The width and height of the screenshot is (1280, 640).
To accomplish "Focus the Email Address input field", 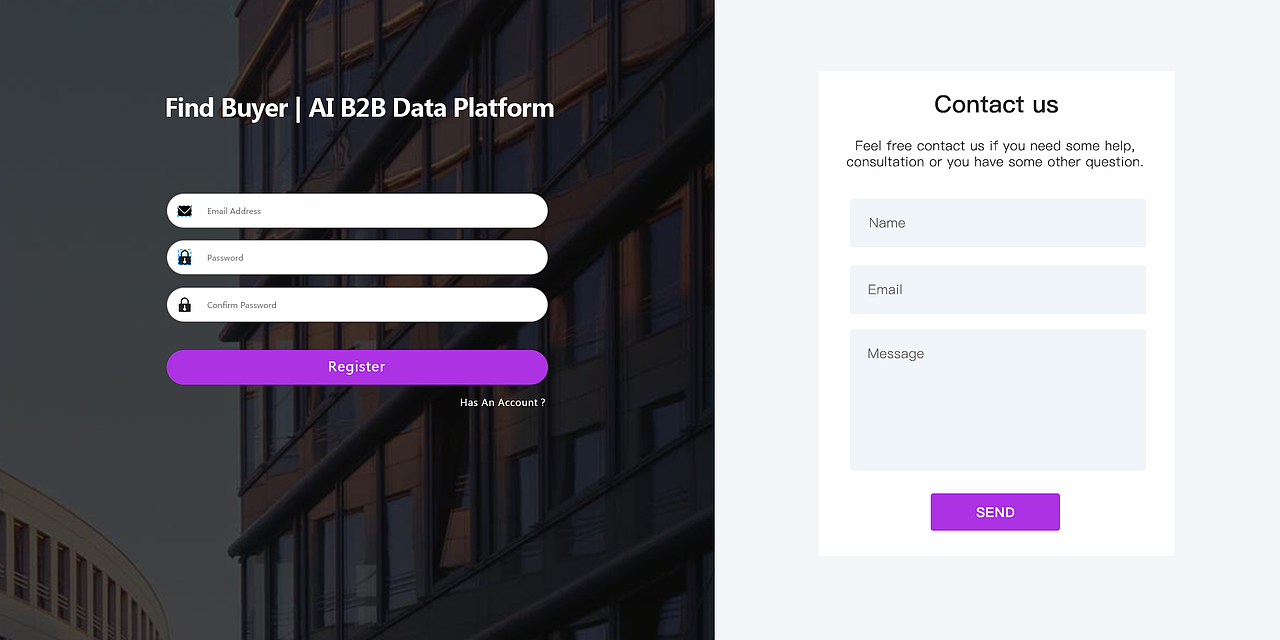I will point(370,211).
